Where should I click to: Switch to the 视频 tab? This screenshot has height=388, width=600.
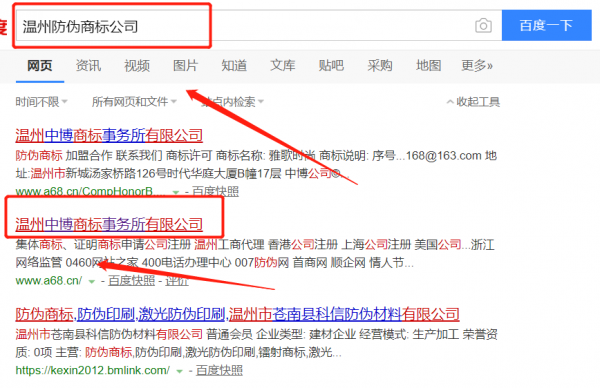coord(137,65)
